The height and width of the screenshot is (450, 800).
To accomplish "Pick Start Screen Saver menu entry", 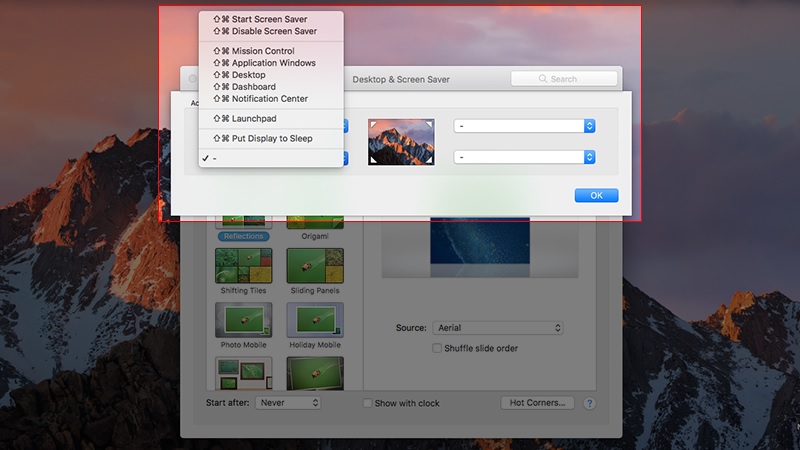I will 269,19.
